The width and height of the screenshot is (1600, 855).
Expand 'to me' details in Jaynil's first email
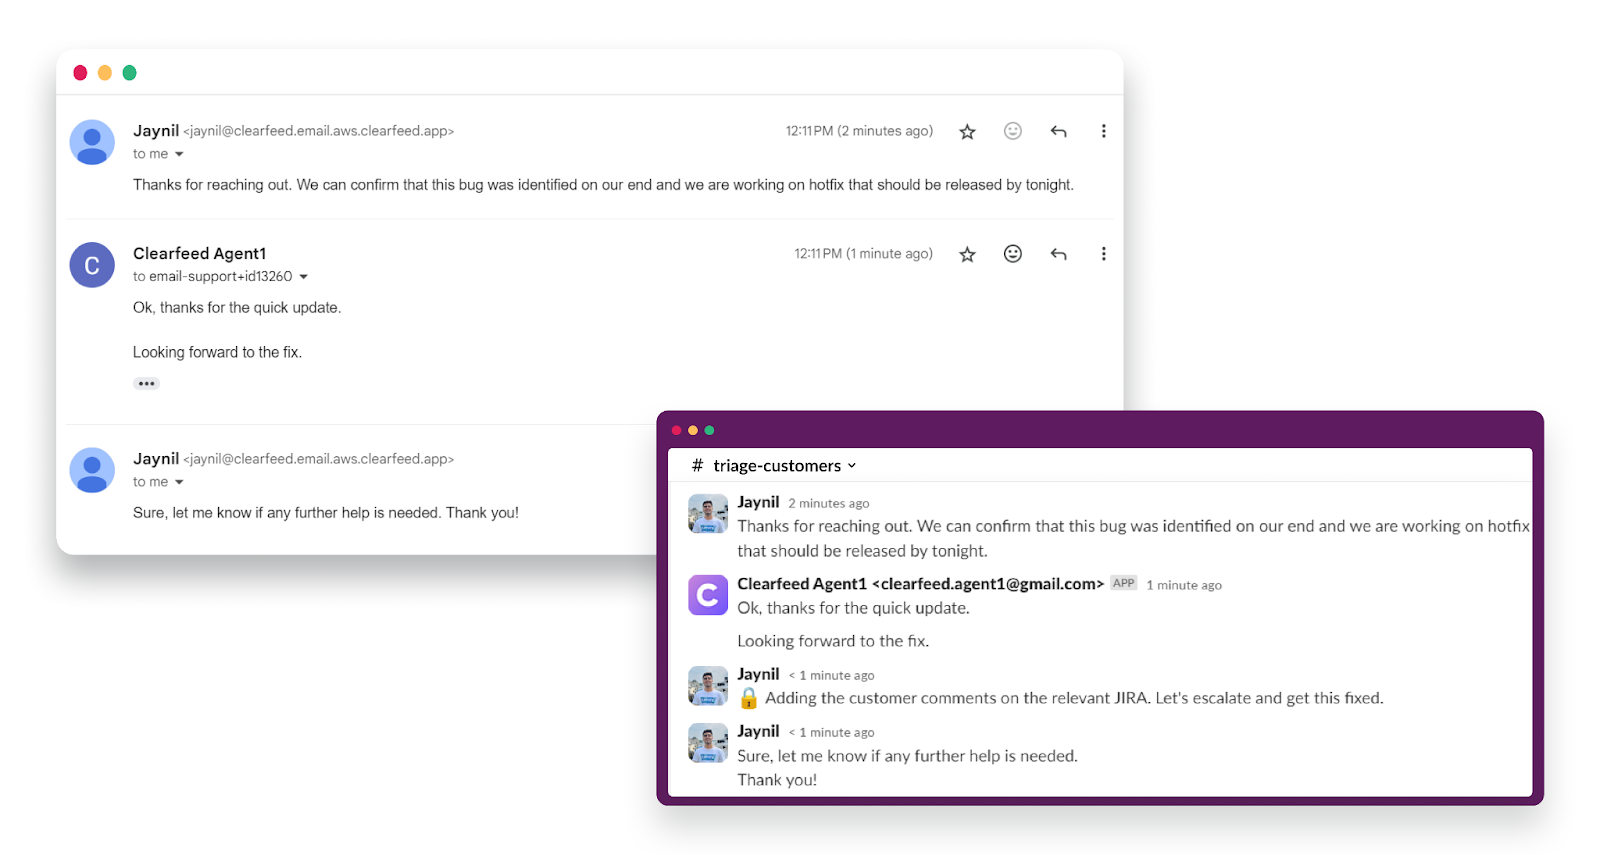179,154
